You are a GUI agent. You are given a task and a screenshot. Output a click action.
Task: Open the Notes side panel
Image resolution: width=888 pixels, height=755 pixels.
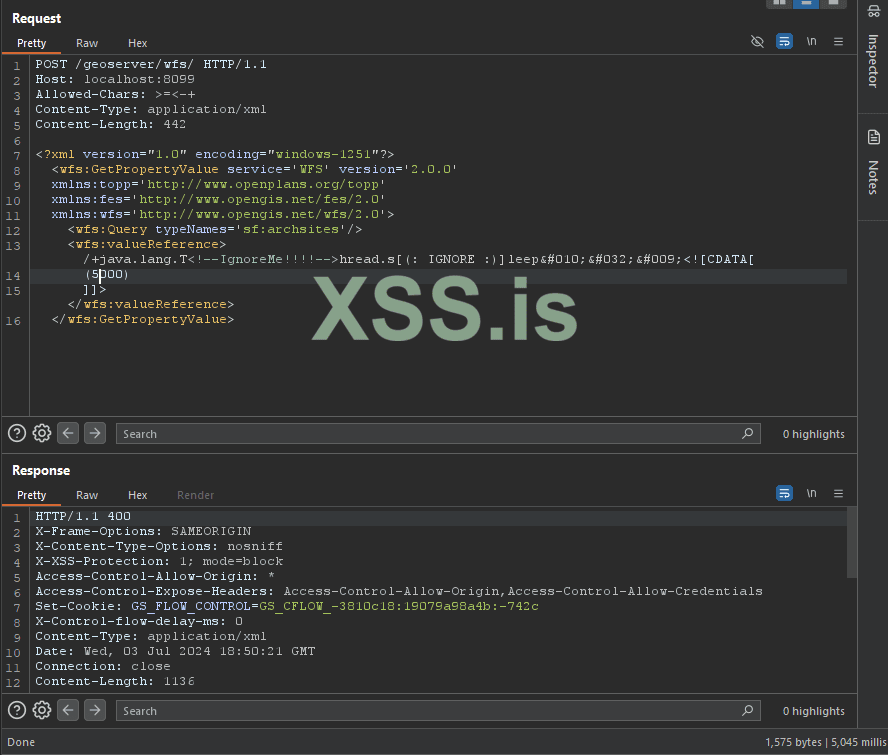point(873,177)
